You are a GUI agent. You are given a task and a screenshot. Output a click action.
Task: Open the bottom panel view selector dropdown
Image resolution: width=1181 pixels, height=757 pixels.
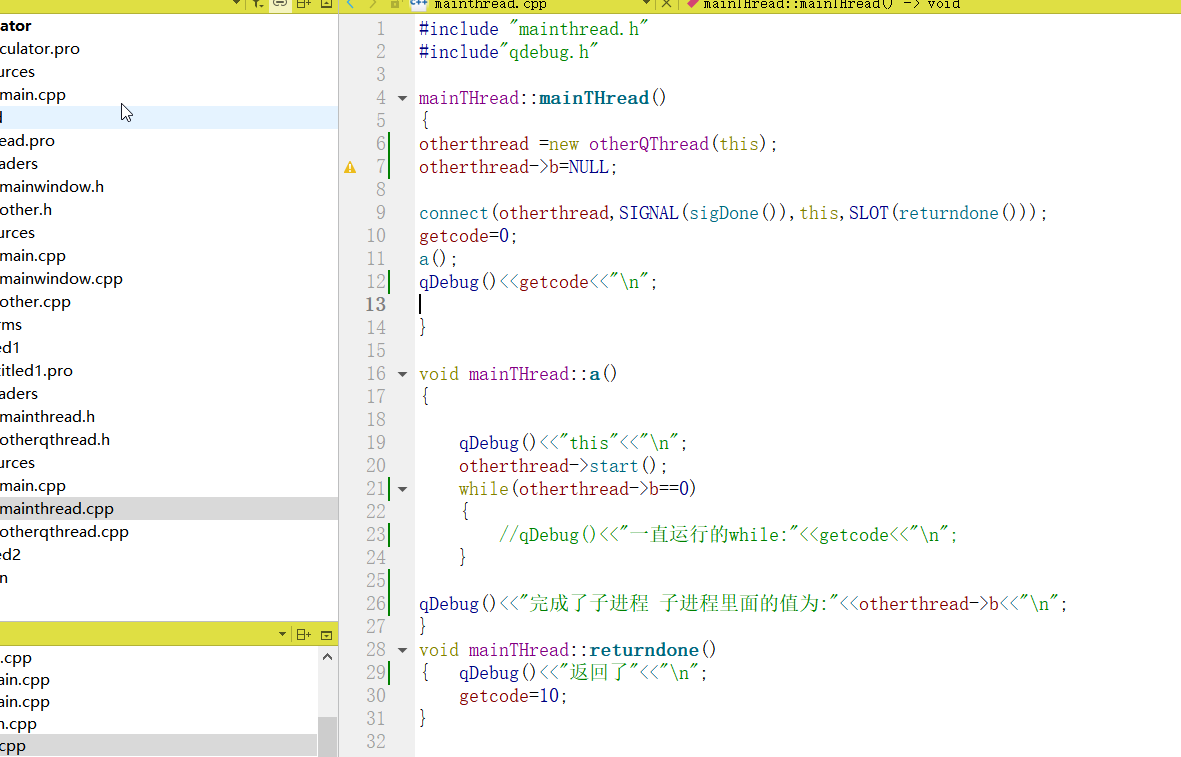coord(282,635)
